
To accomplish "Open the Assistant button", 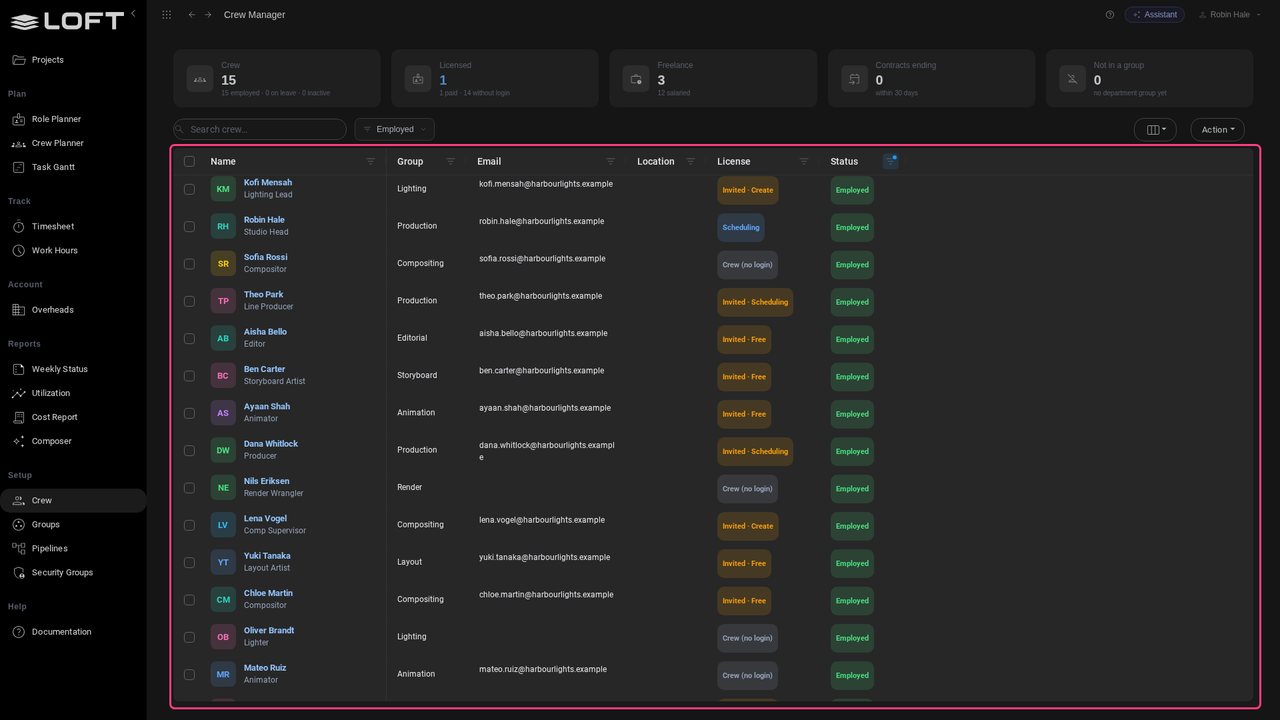I will [x=1155, y=15].
